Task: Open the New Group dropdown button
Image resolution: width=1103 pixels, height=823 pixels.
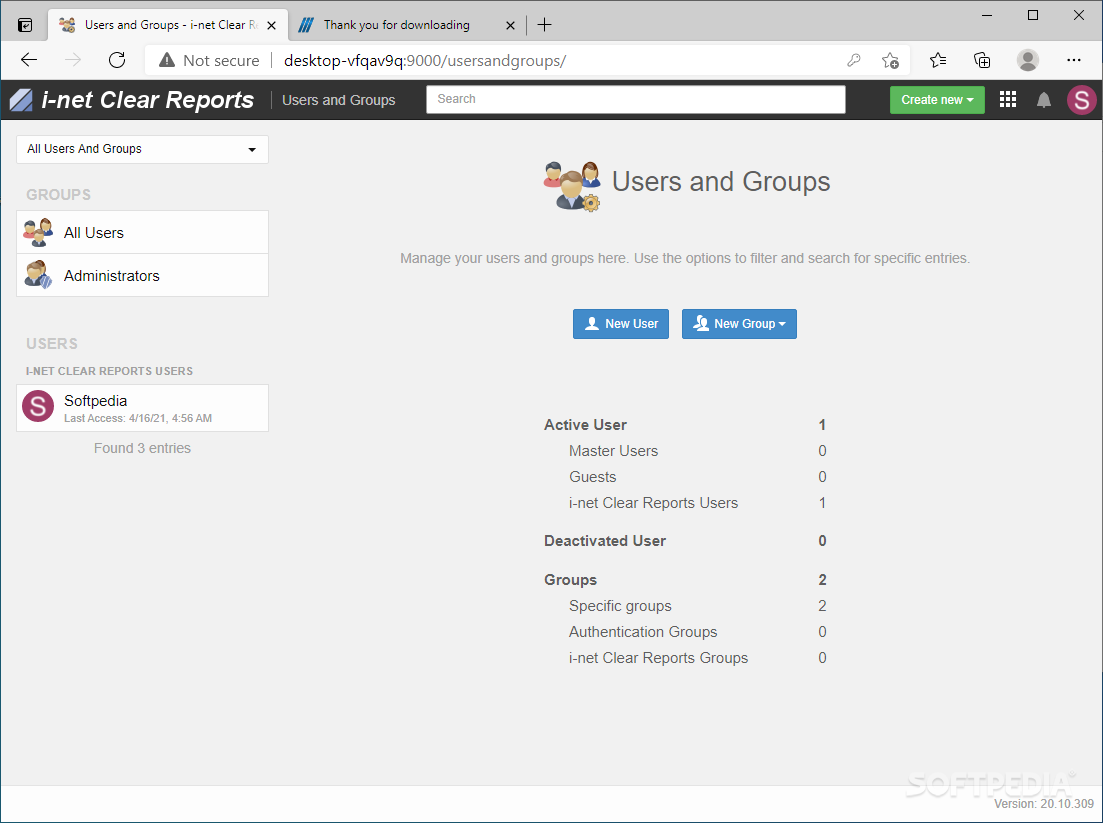Action: 739,324
